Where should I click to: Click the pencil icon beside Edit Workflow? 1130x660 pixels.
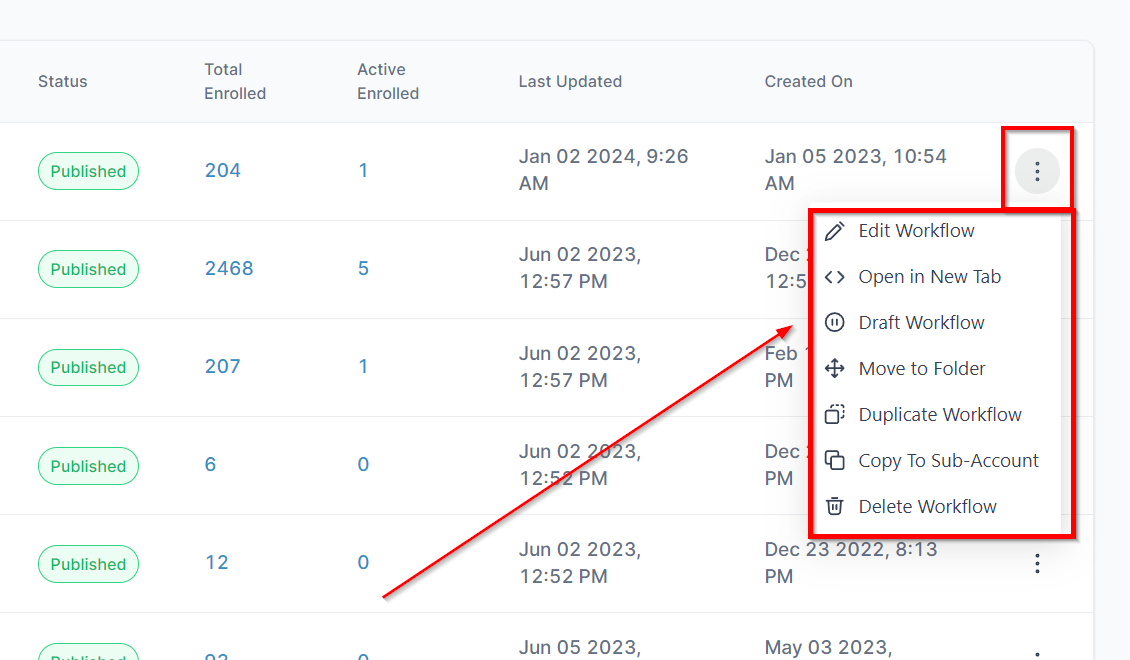pos(835,231)
